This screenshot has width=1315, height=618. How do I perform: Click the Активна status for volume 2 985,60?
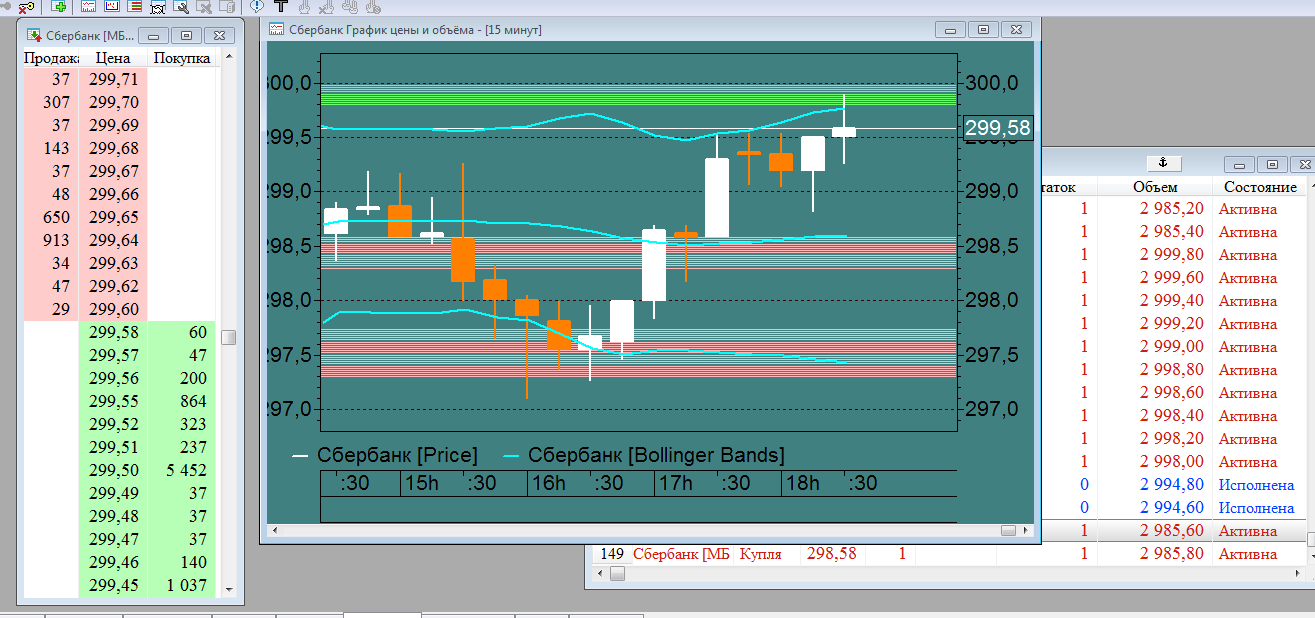tap(1247, 531)
